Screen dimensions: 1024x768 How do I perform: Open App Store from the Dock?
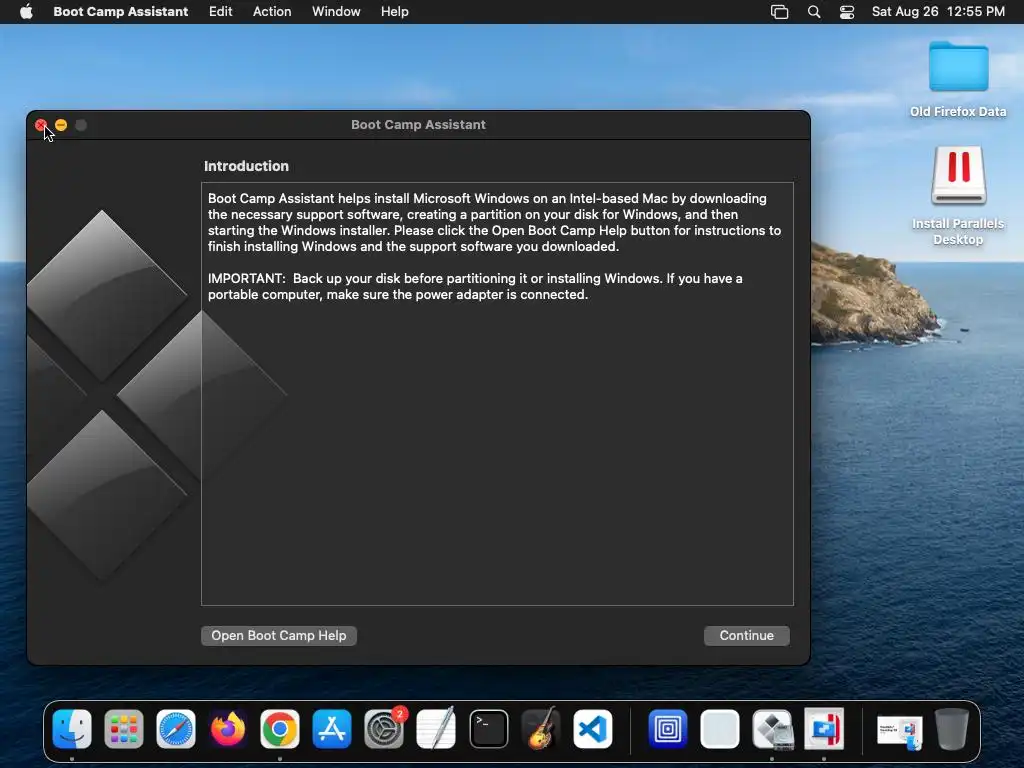pyautogui.click(x=332, y=729)
